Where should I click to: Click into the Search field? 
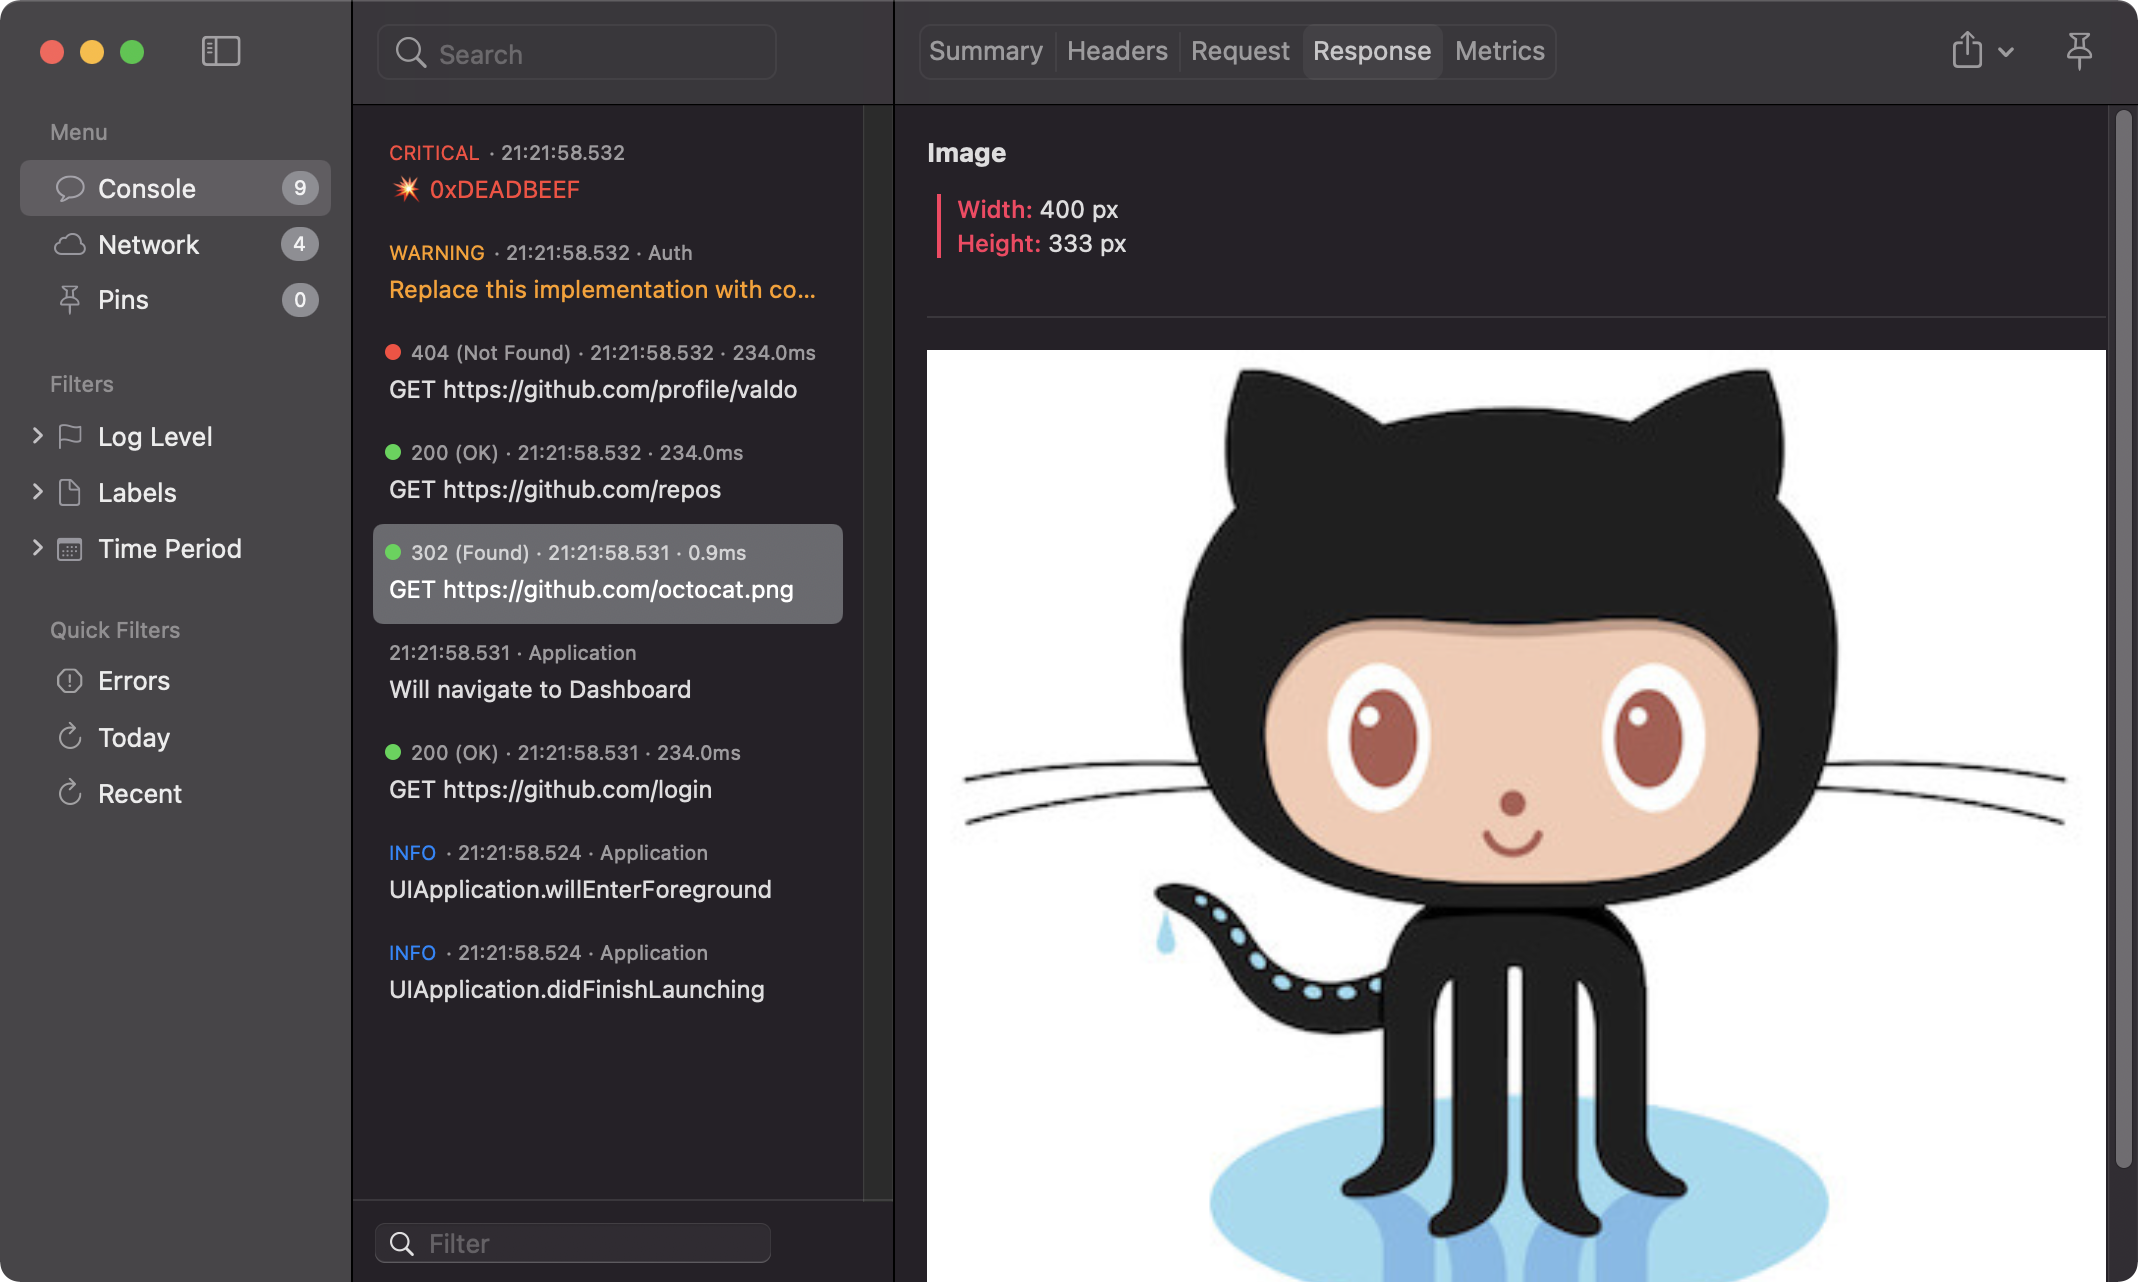coord(577,53)
